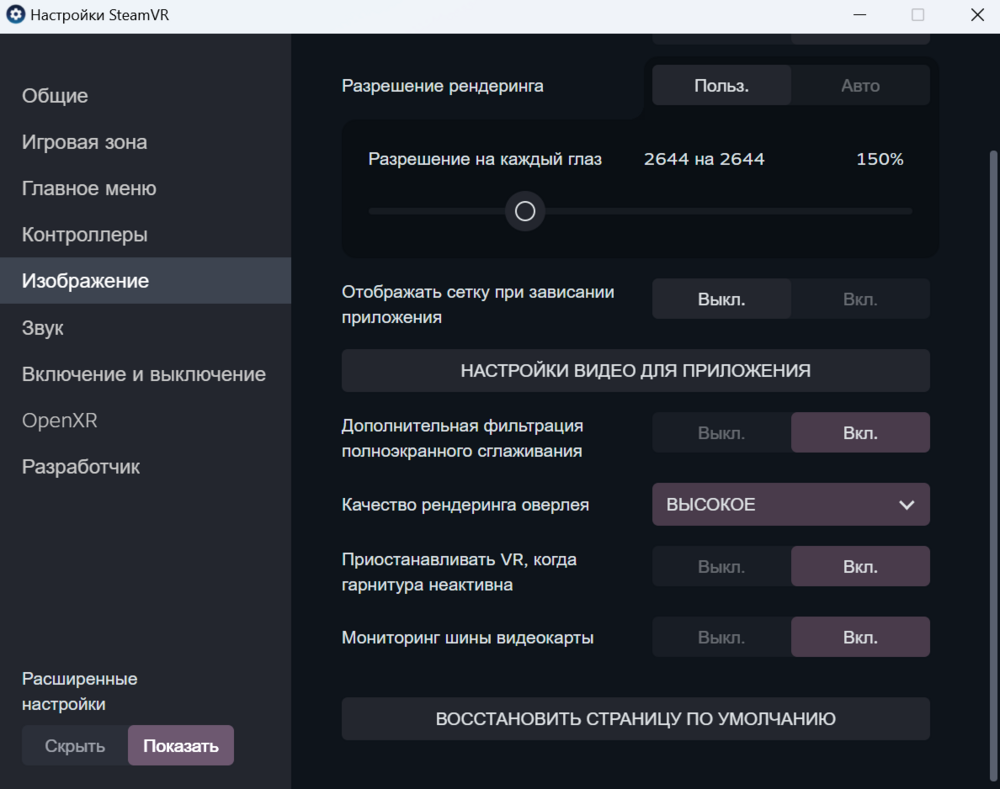Turn off pausing VR when headset inactive
This screenshot has height=789, width=1000.
tap(721, 567)
